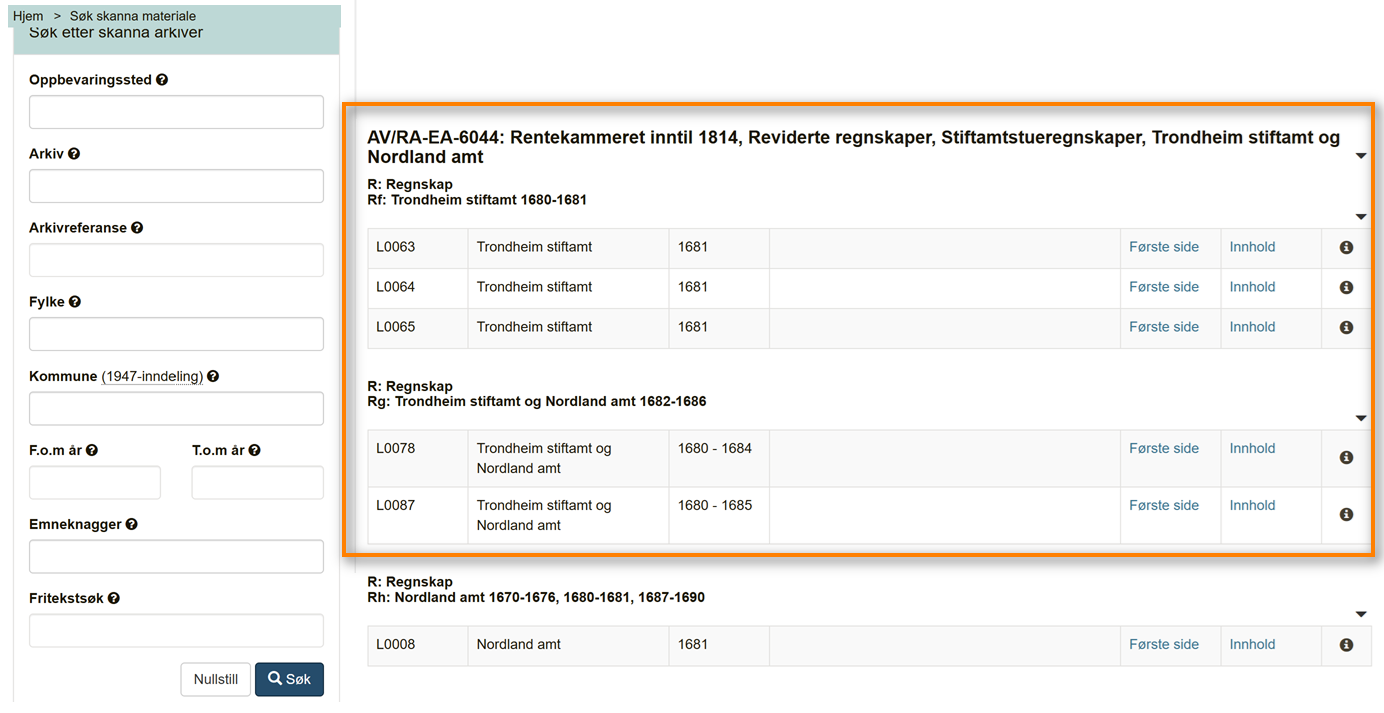The image size is (1384, 713).
Task: Click info icon for Nordland amt L0008
Action: tap(1346, 645)
